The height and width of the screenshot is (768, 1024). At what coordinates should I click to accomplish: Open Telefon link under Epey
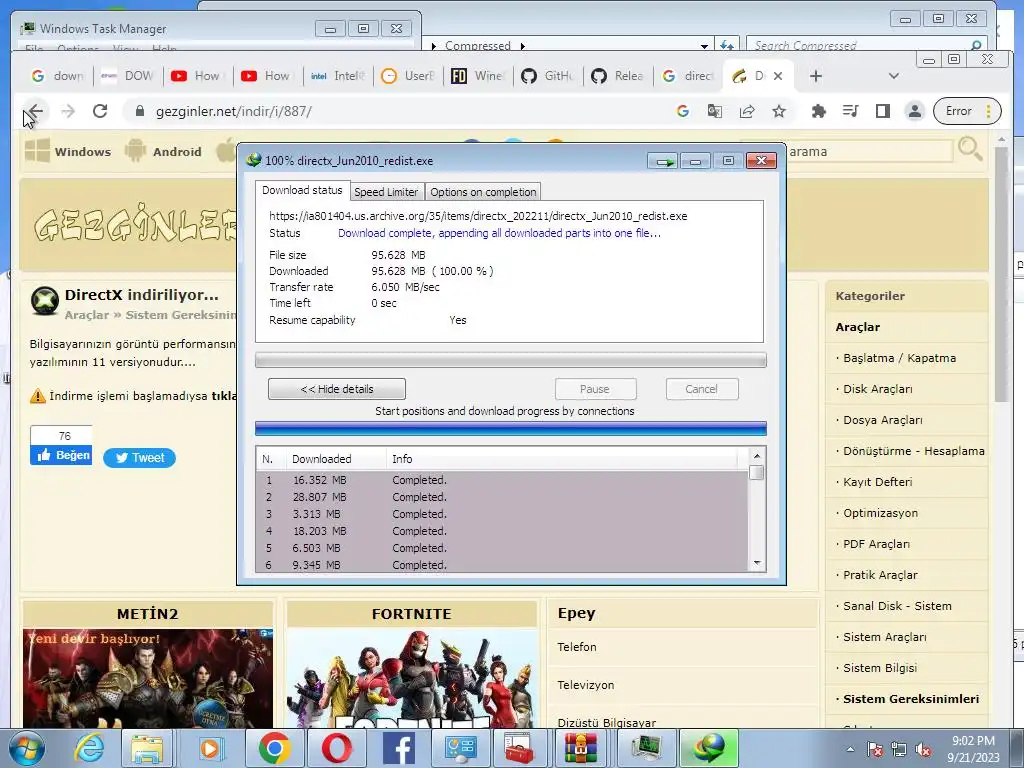(577, 647)
